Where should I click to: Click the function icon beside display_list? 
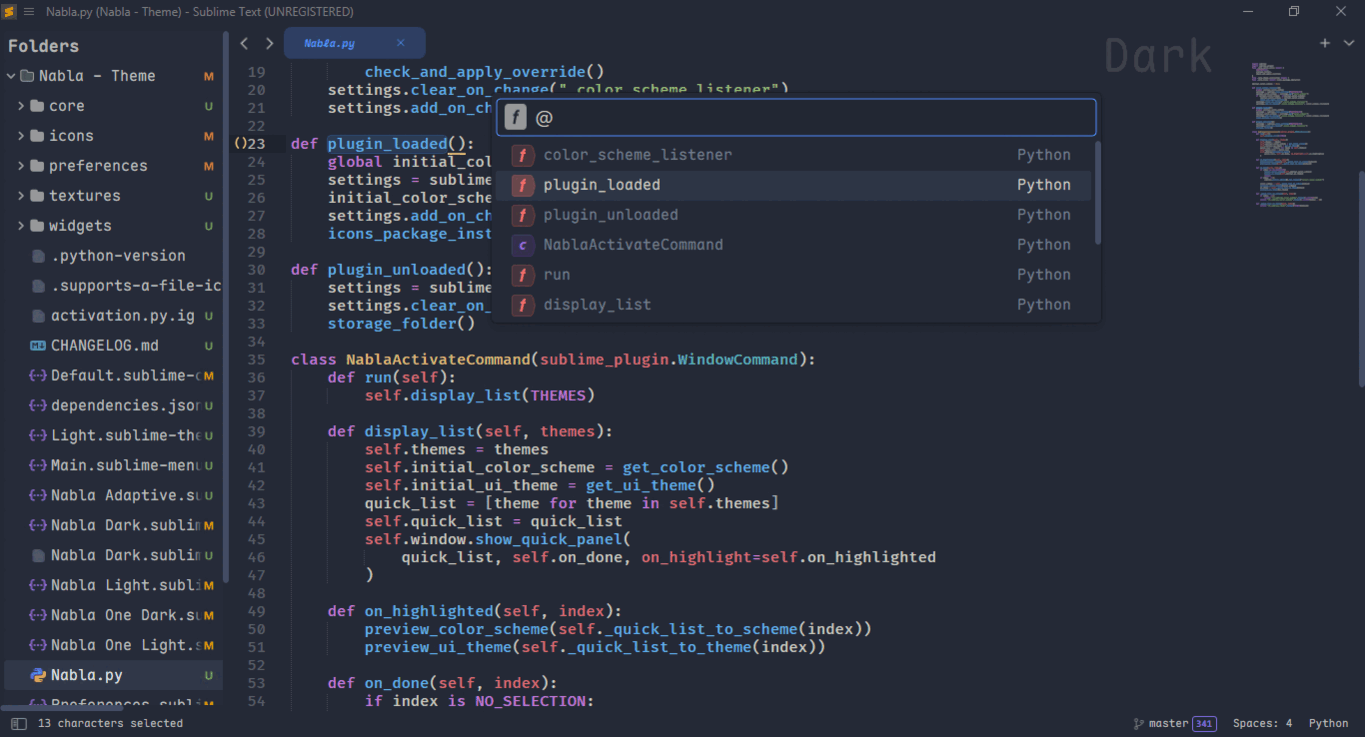coord(522,305)
